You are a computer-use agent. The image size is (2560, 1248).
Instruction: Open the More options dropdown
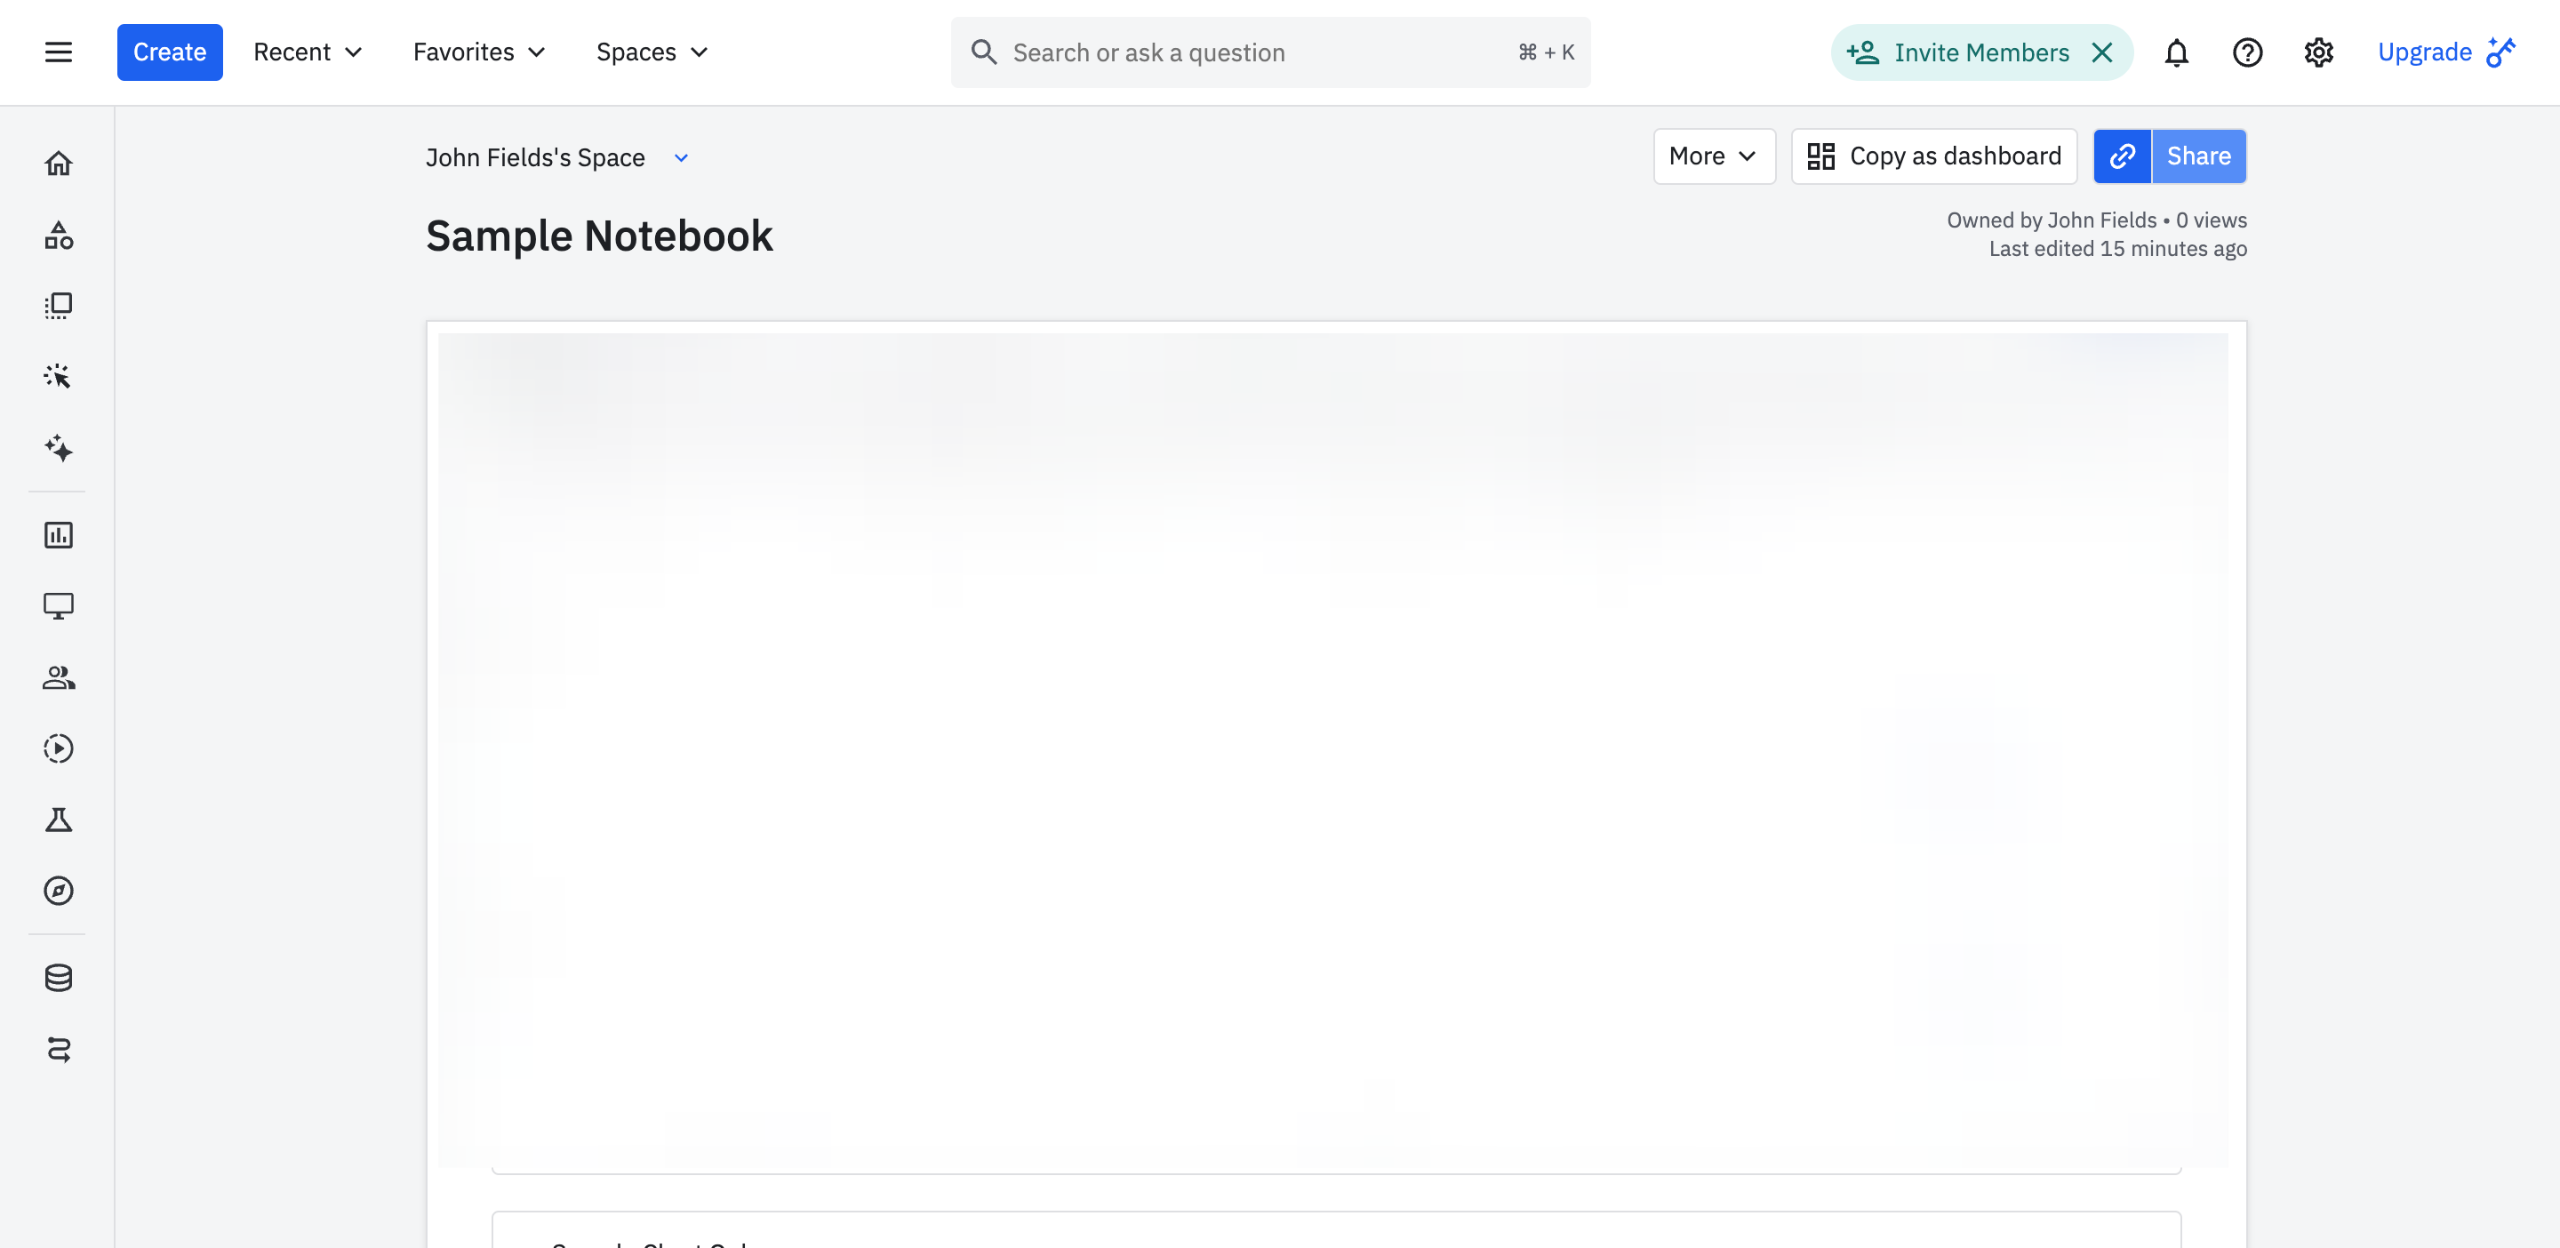point(1713,156)
